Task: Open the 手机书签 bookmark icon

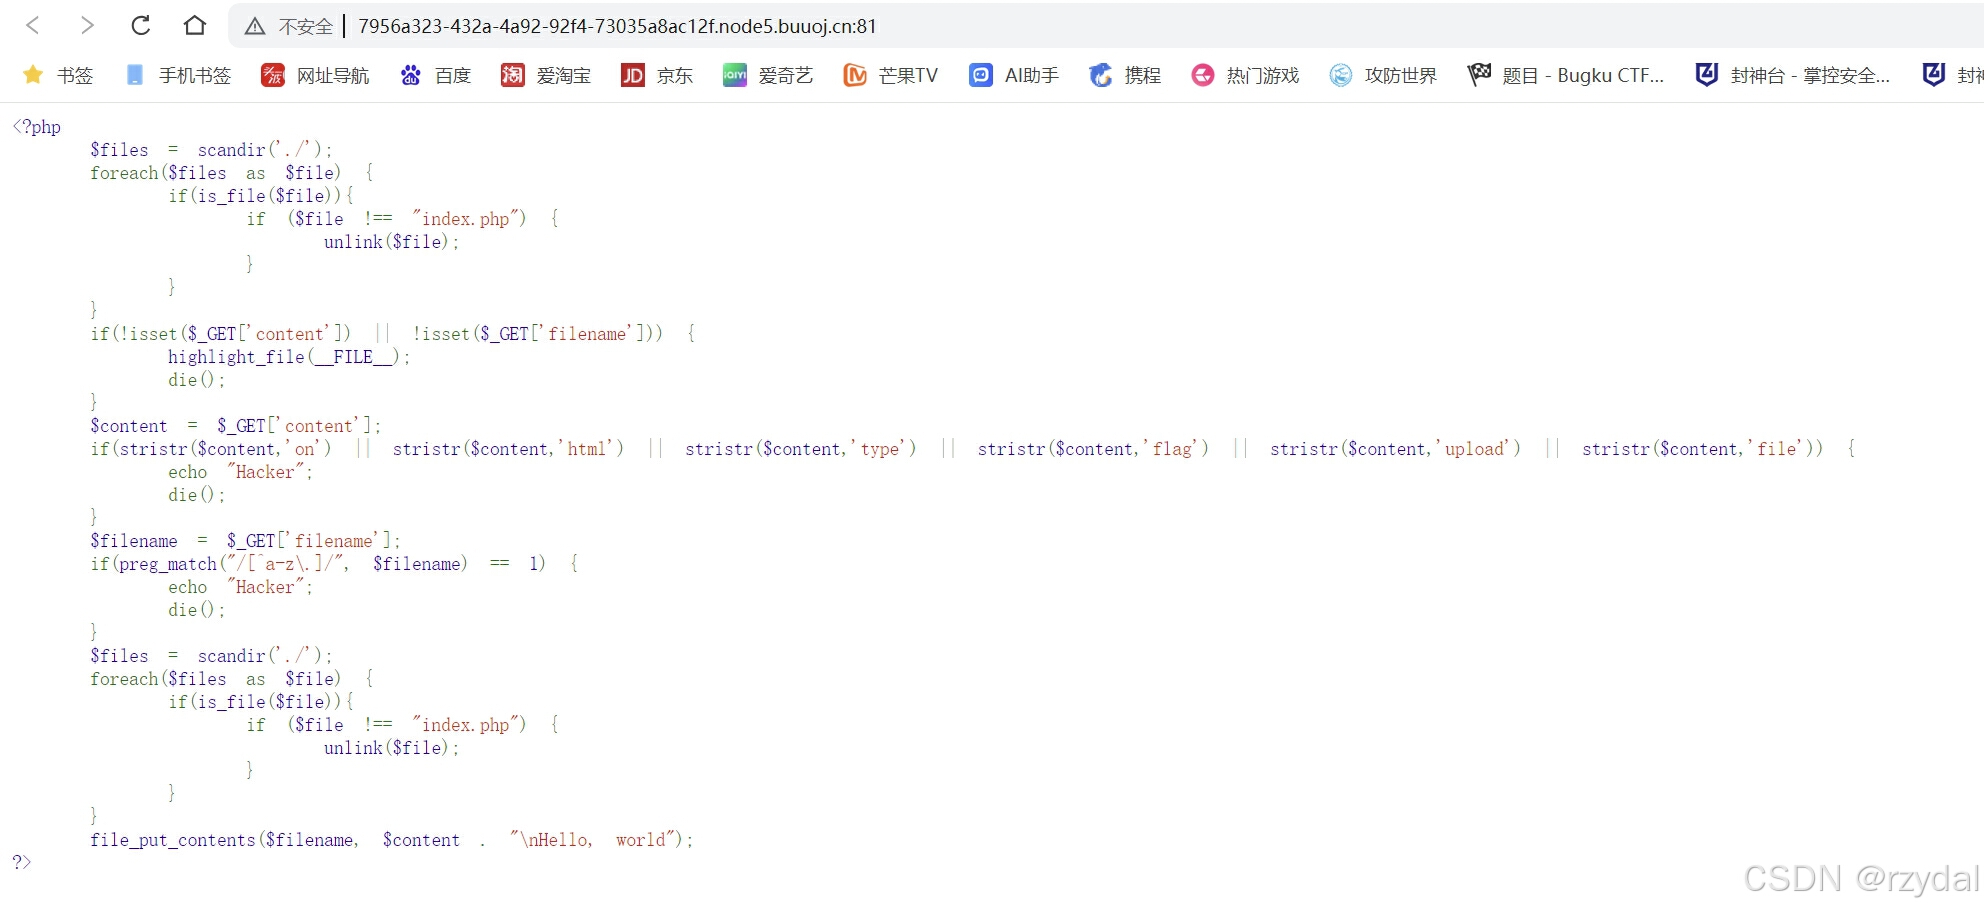Action: click(135, 75)
